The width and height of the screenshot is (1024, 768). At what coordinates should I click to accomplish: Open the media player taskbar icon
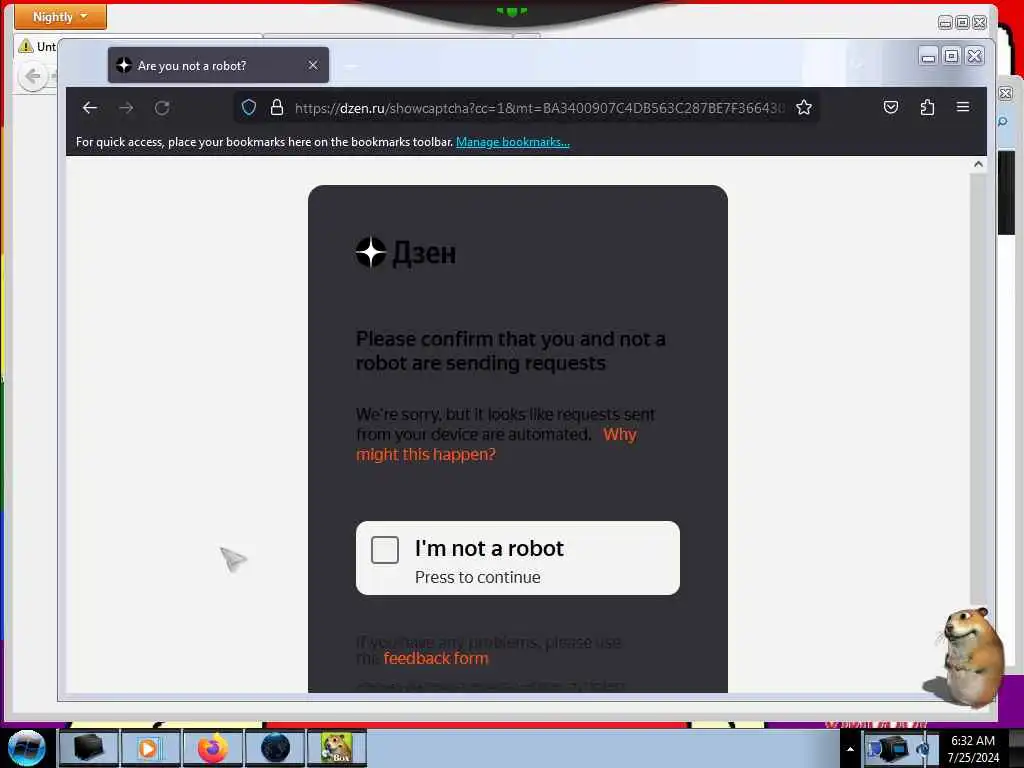pyautogui.click(x=149, y=748)
